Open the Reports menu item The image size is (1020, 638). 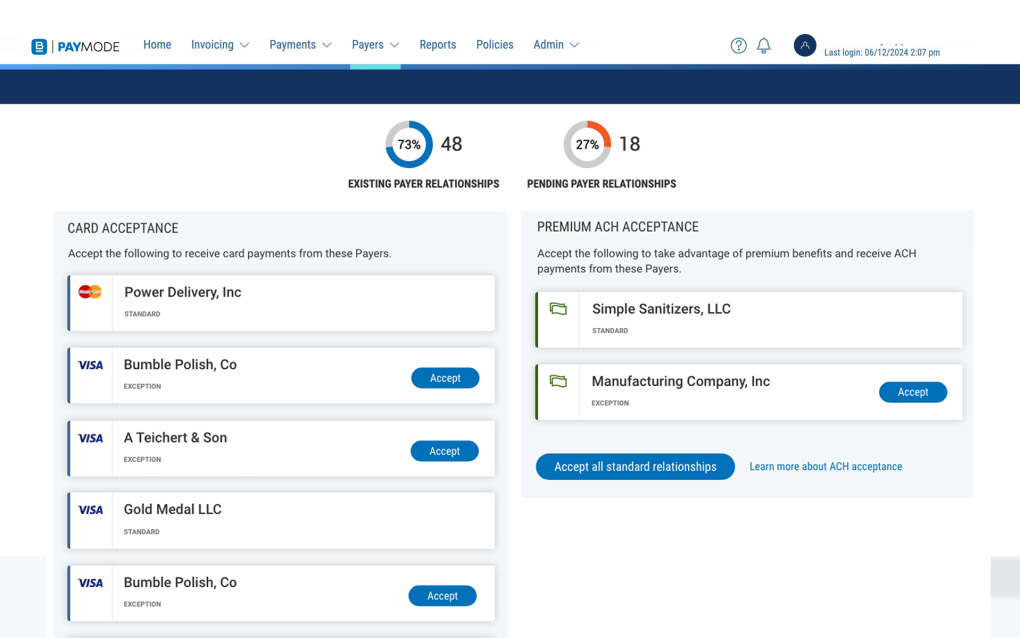pos(437,45)
